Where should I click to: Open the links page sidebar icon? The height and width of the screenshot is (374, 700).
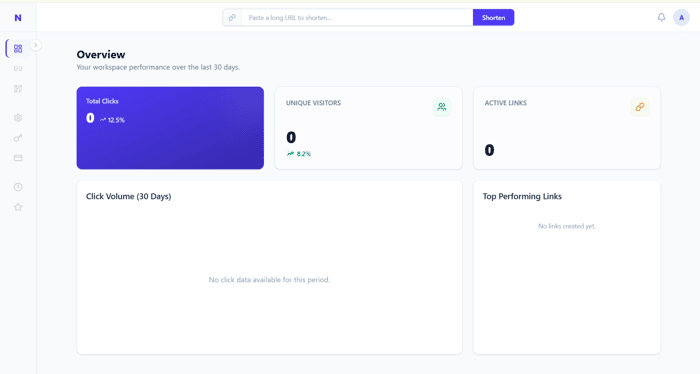click(18, 69)
